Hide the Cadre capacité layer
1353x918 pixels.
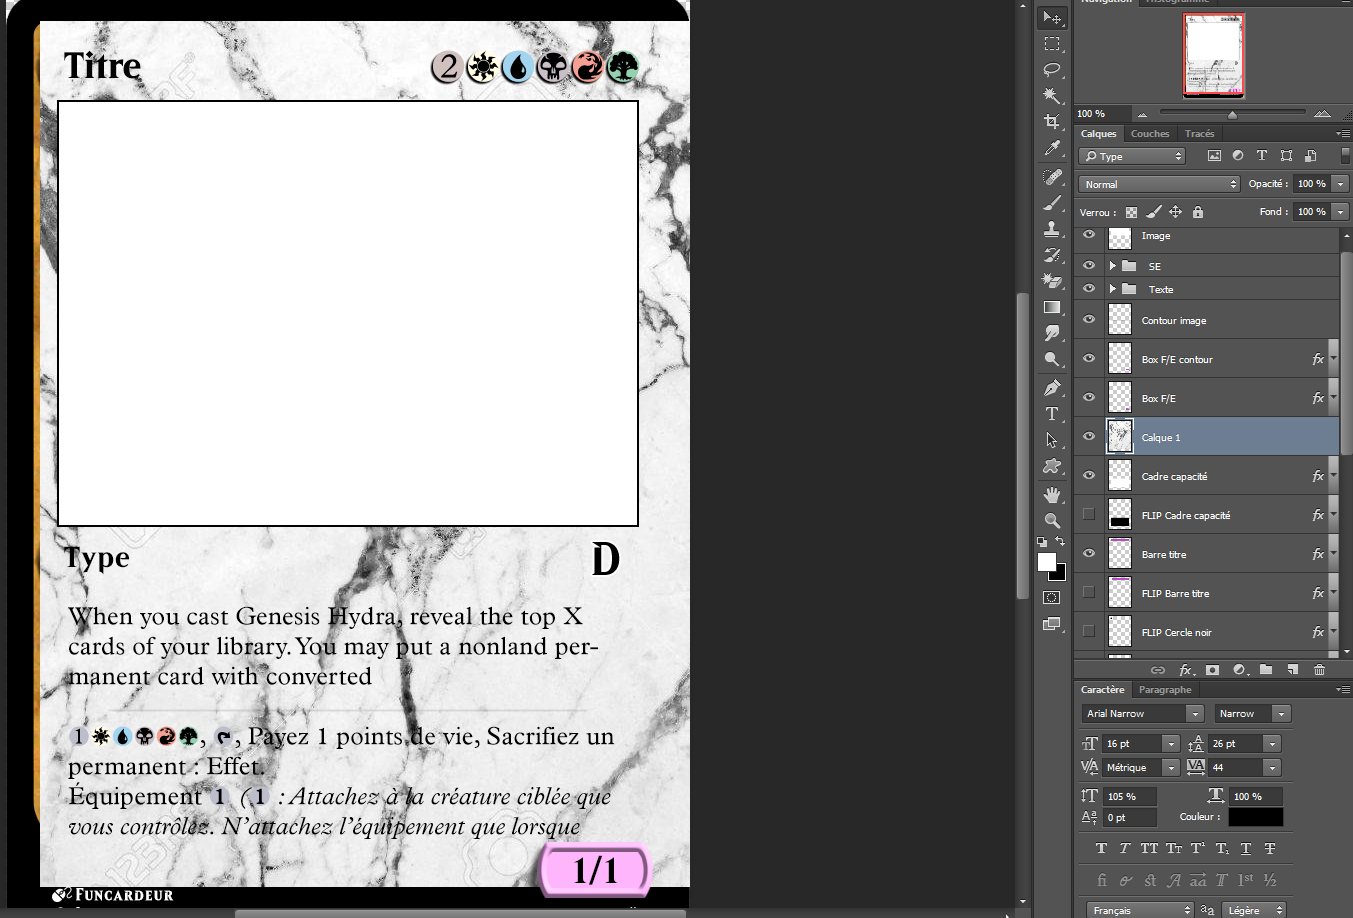1089,476
